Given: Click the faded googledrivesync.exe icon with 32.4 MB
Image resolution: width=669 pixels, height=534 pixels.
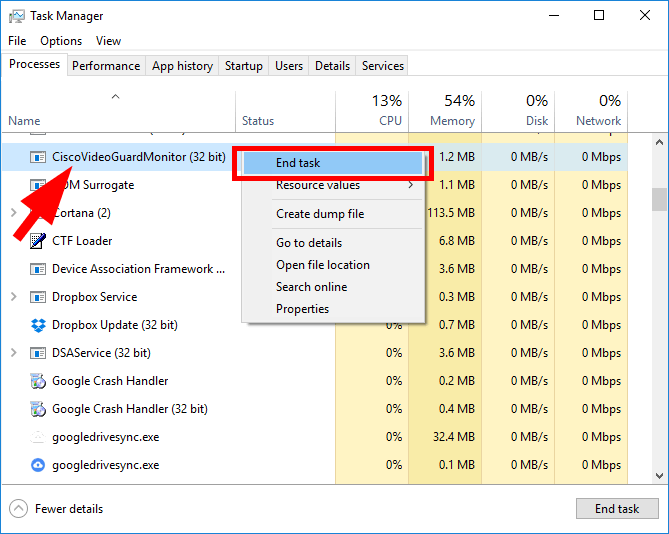Looking at the screenshot, I should click(38, 437).
